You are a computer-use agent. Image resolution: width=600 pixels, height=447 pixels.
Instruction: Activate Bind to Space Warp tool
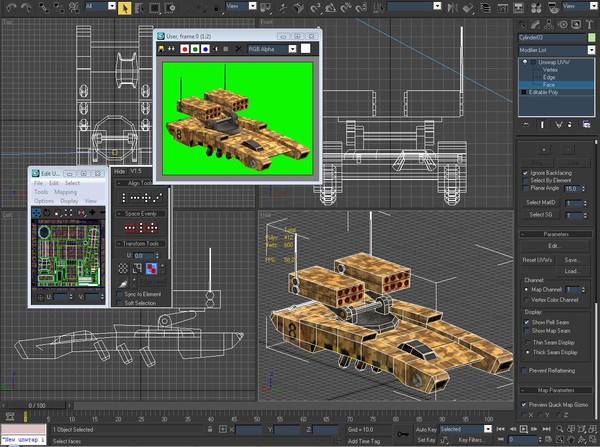coord(73,7)
